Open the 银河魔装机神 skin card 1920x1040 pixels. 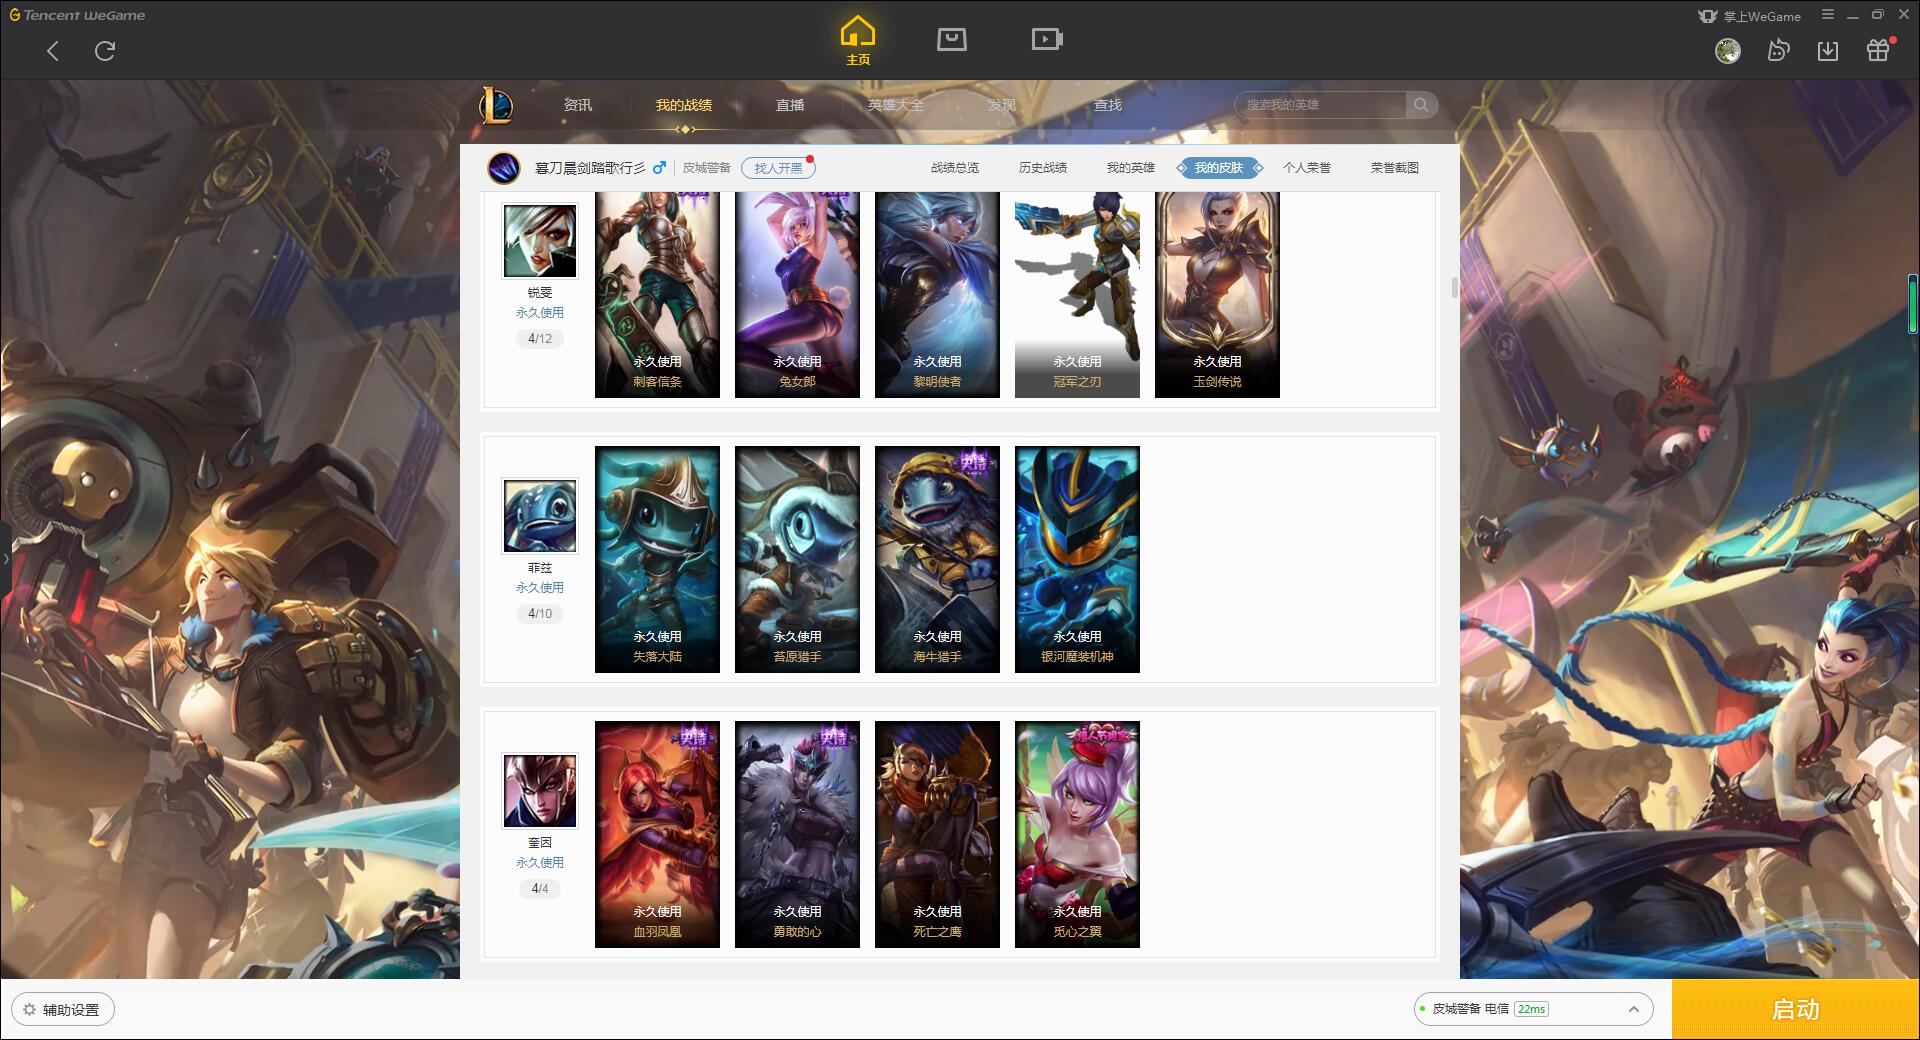click(x=1077, y=559)
